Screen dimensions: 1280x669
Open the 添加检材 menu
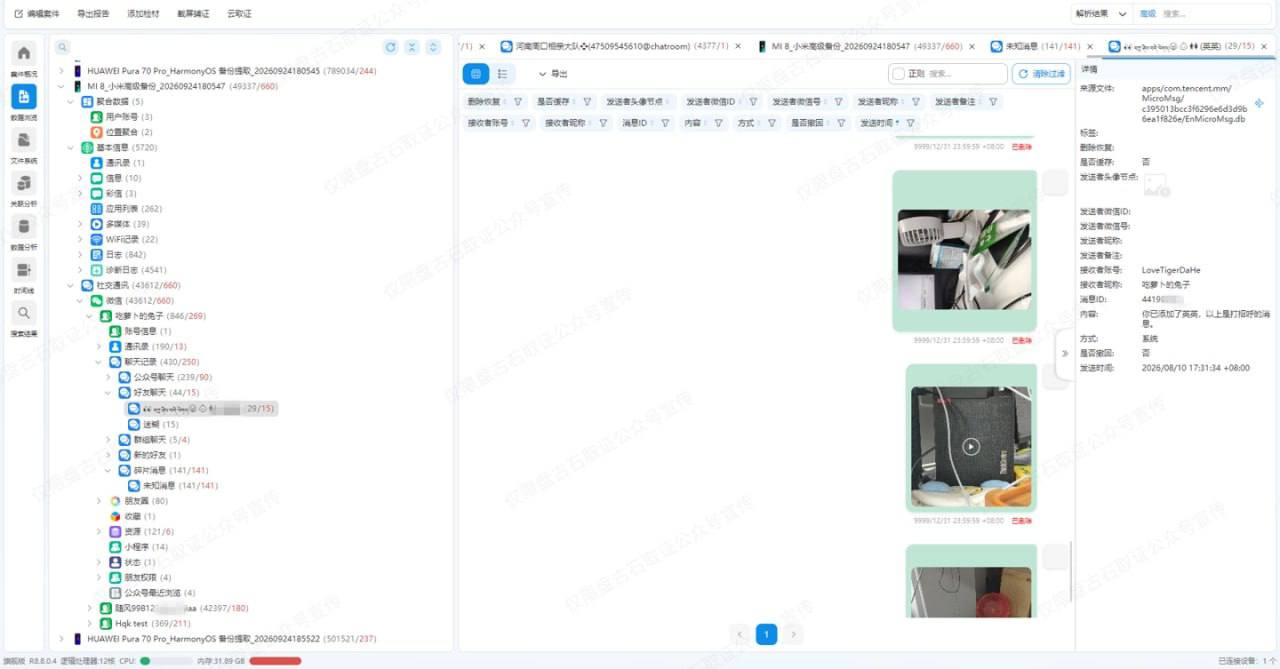tap(143, 14)
